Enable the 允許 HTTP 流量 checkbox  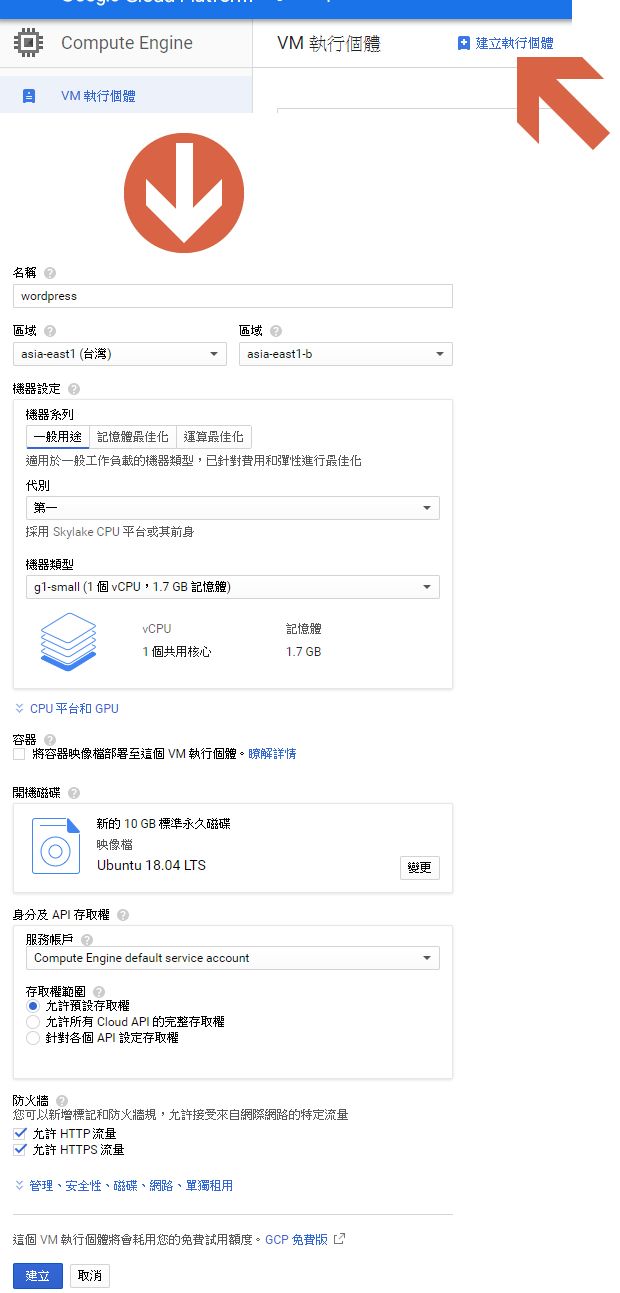tap(20, 1134)
